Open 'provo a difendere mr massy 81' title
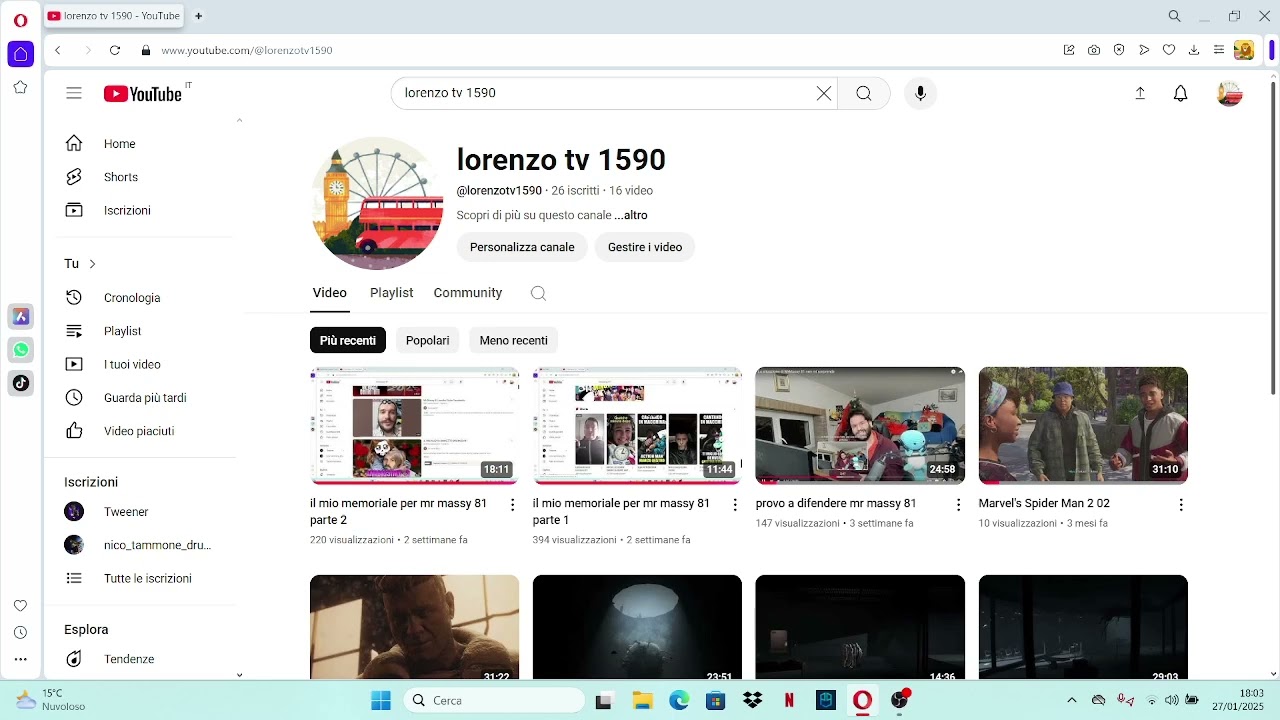1280x720 pixels. pos(836,503)
